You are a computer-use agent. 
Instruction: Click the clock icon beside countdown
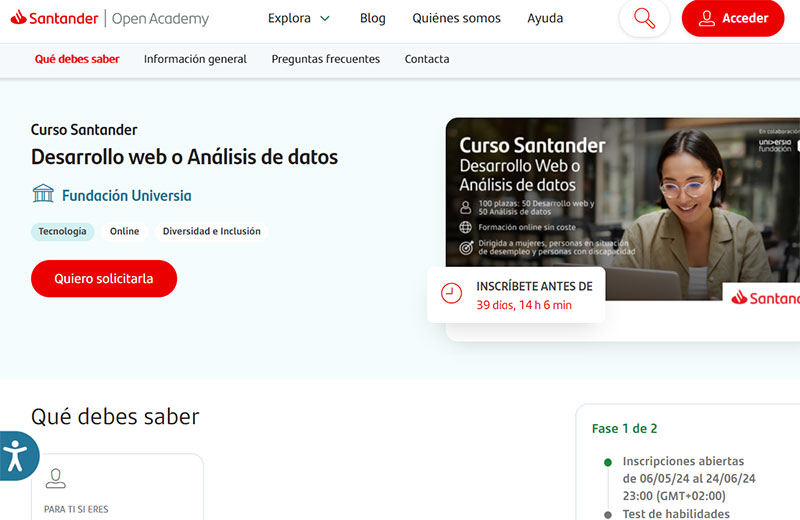click(451, 293)
